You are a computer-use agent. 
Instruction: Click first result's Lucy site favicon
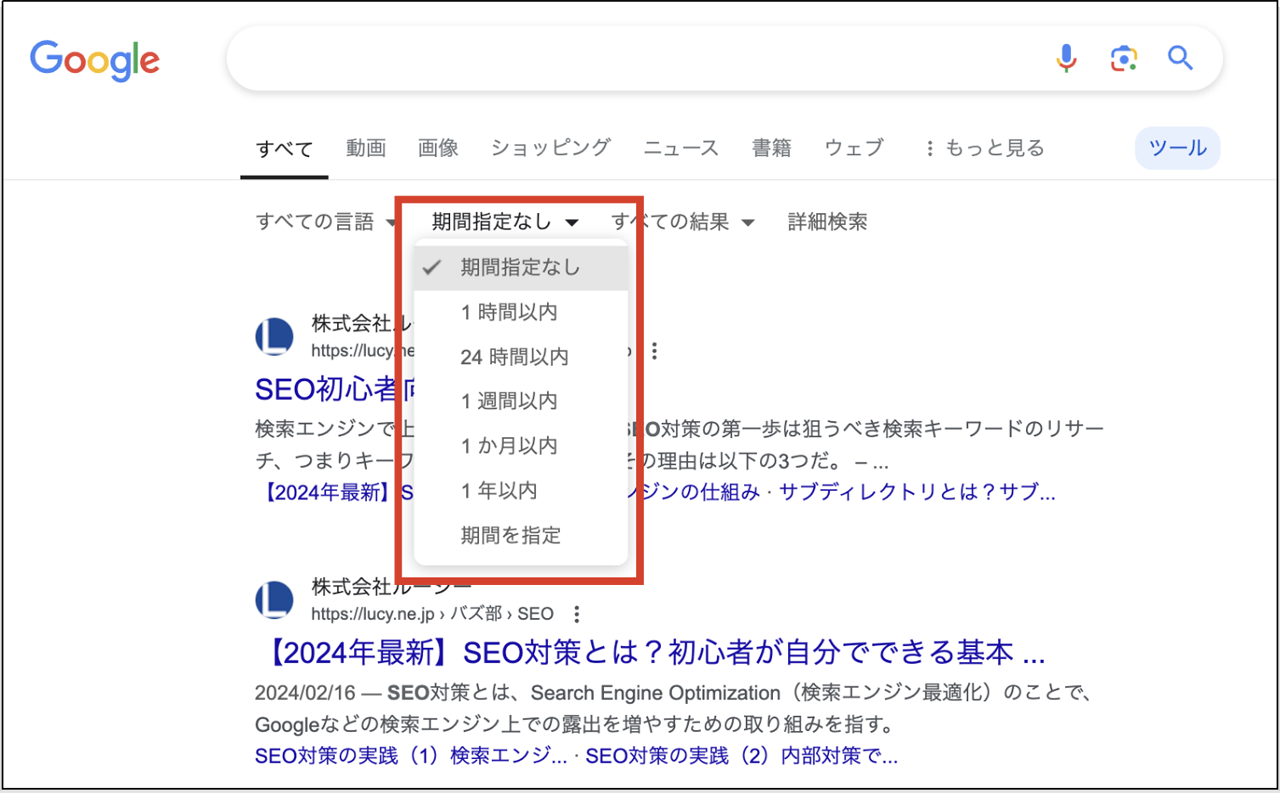click(274, 337)
